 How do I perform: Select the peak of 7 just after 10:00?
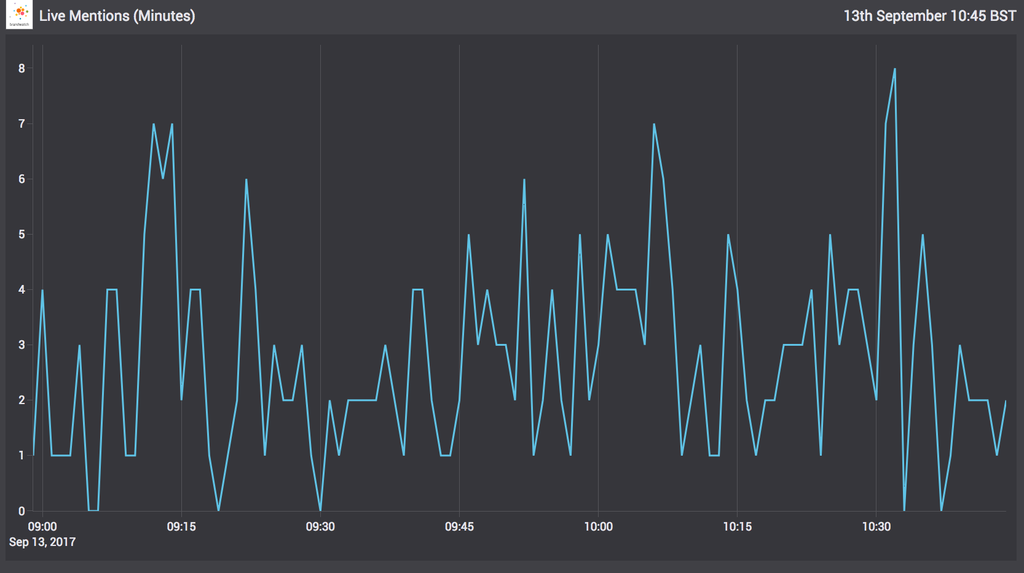(654, 124)
